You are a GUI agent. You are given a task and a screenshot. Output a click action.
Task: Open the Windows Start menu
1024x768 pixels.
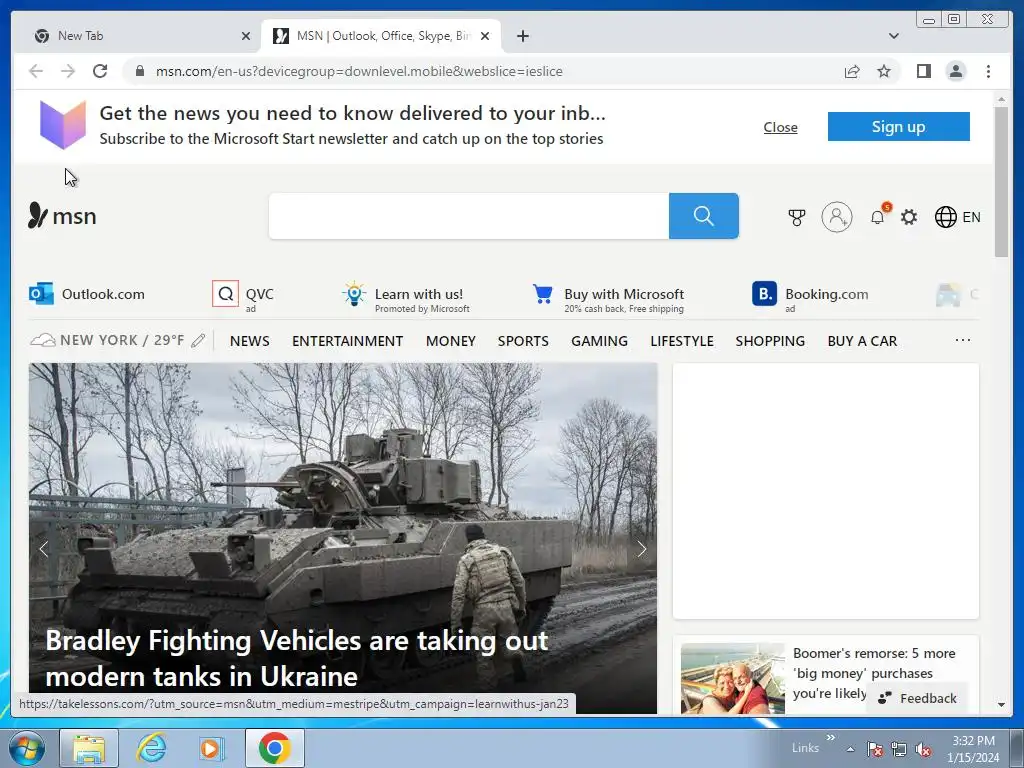pos(27,748)
